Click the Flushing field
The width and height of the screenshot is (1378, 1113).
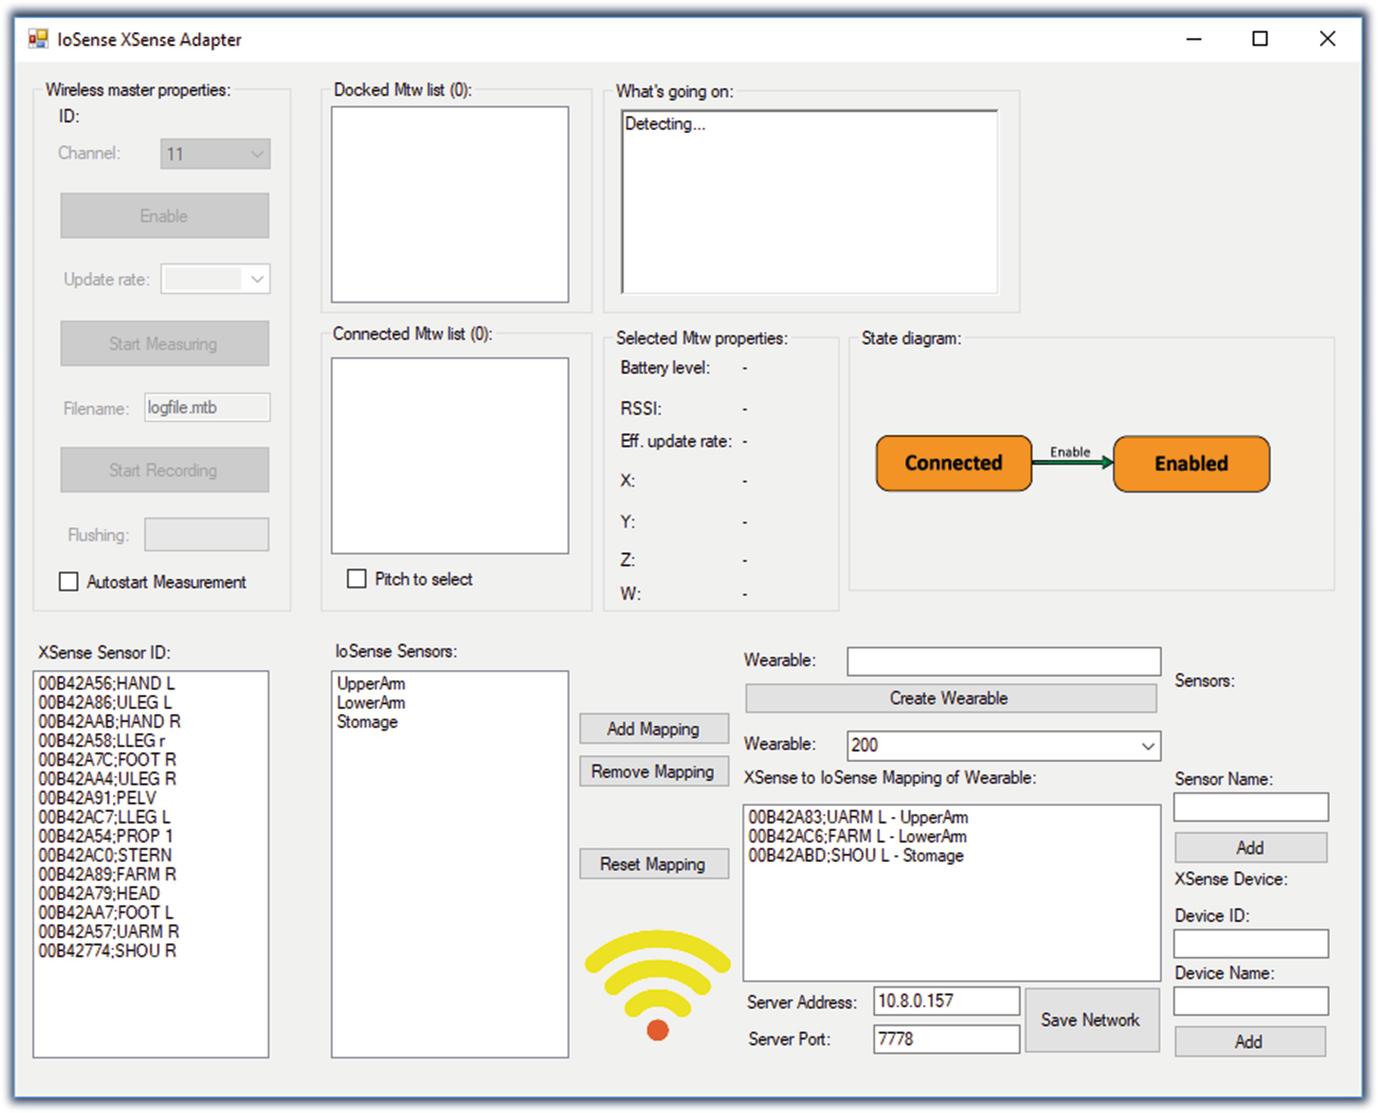pyautogui.click(x=206, y=534)
